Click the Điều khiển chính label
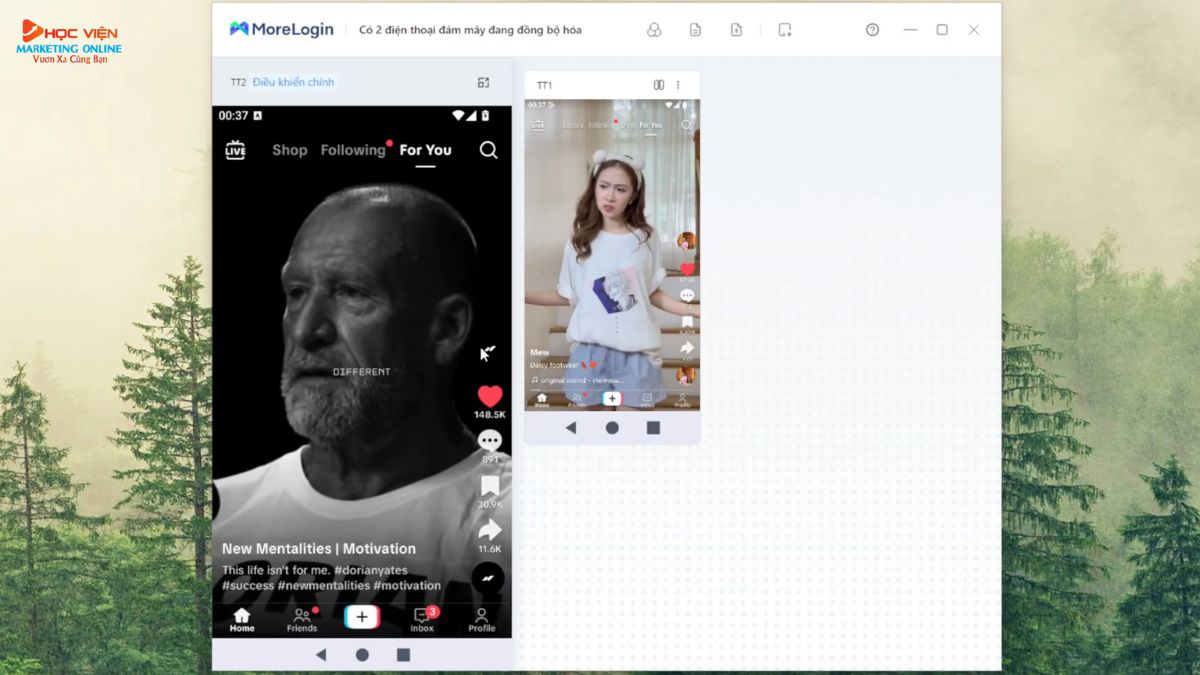The image size is (1200, 675). click(293, 82)
